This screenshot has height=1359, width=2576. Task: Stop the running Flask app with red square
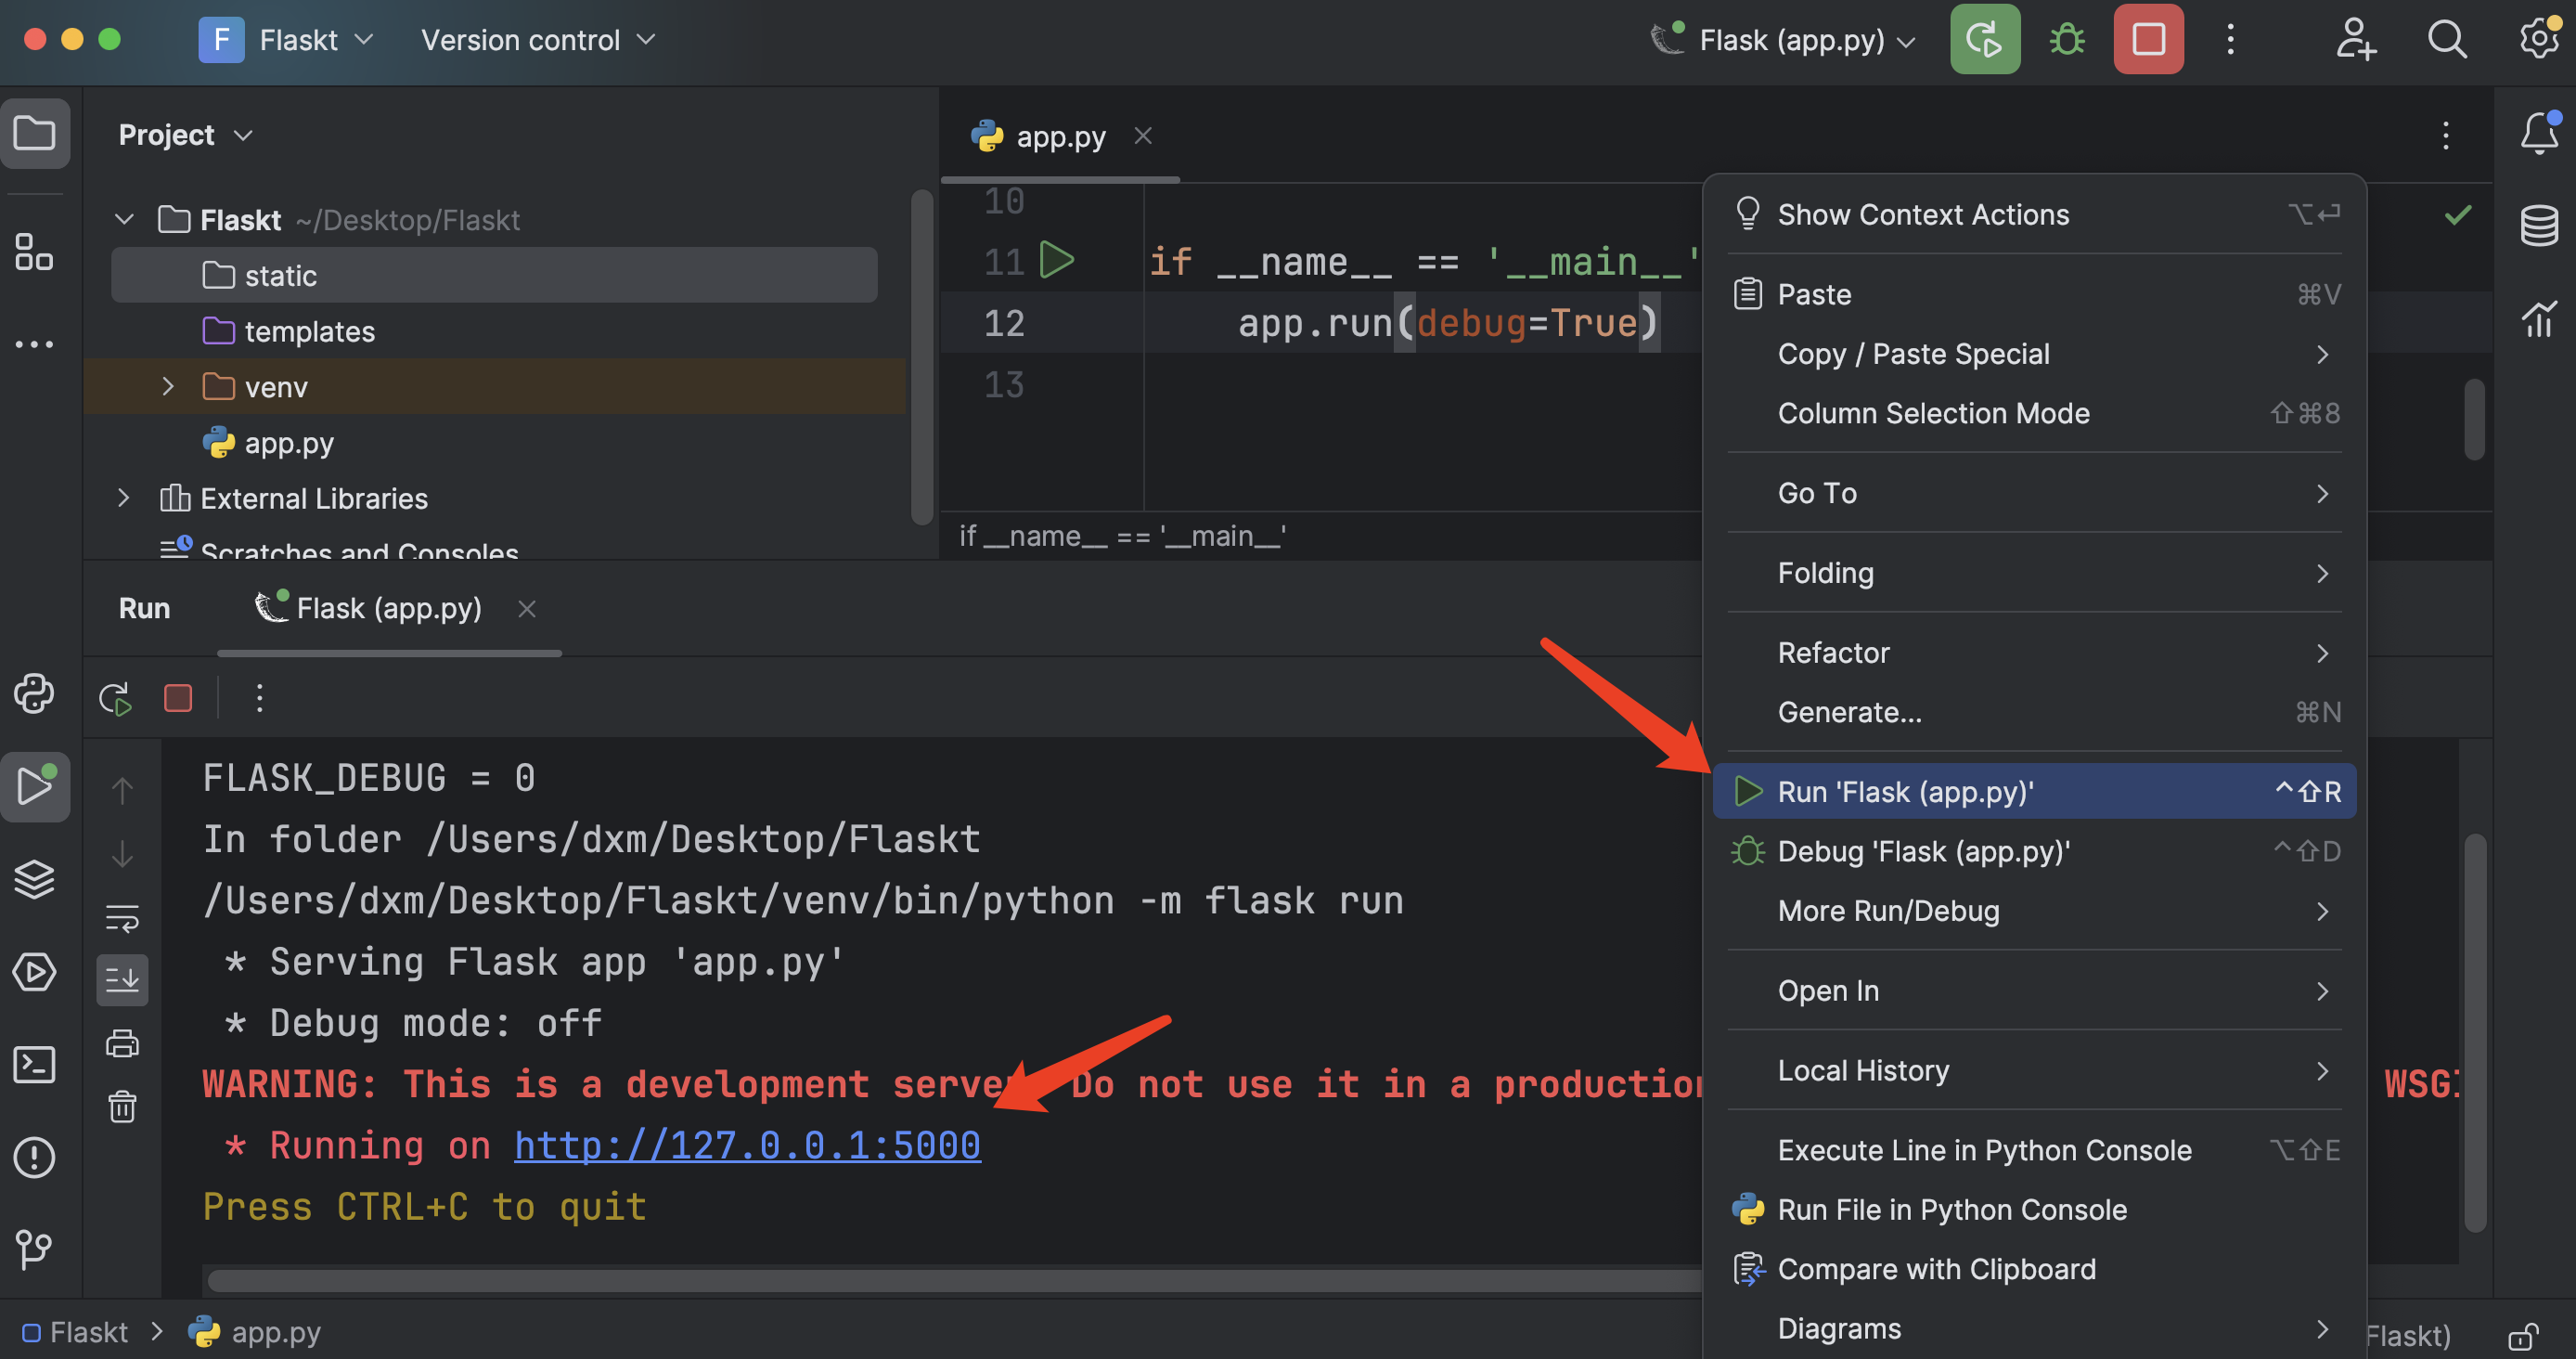2148,40
